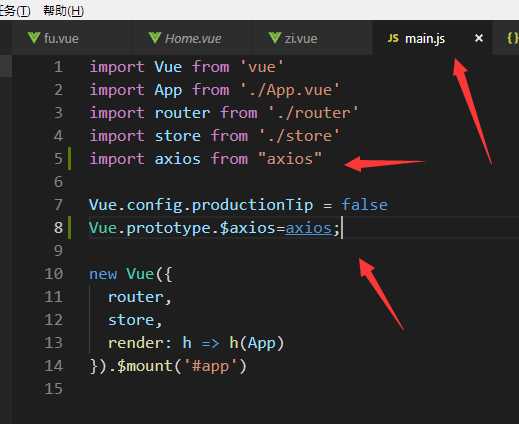This screenshot has width=519, height=424.
Task: Click the 'false' keyword on line 7
Action: pyautogui.click(x=365, y=205)
